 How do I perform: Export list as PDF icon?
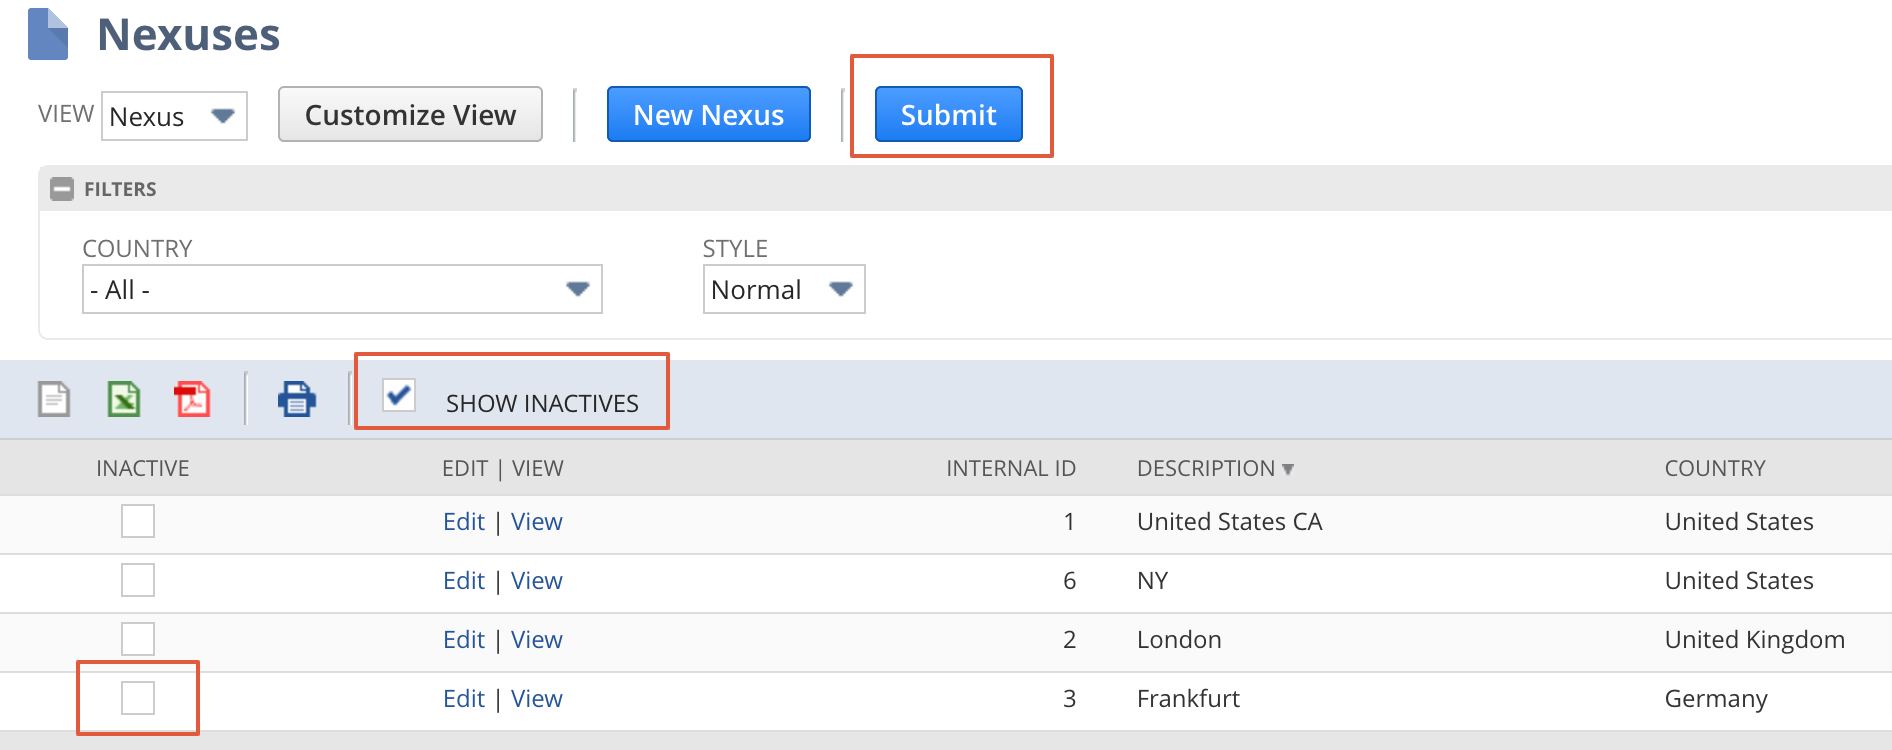click(192, 399)
